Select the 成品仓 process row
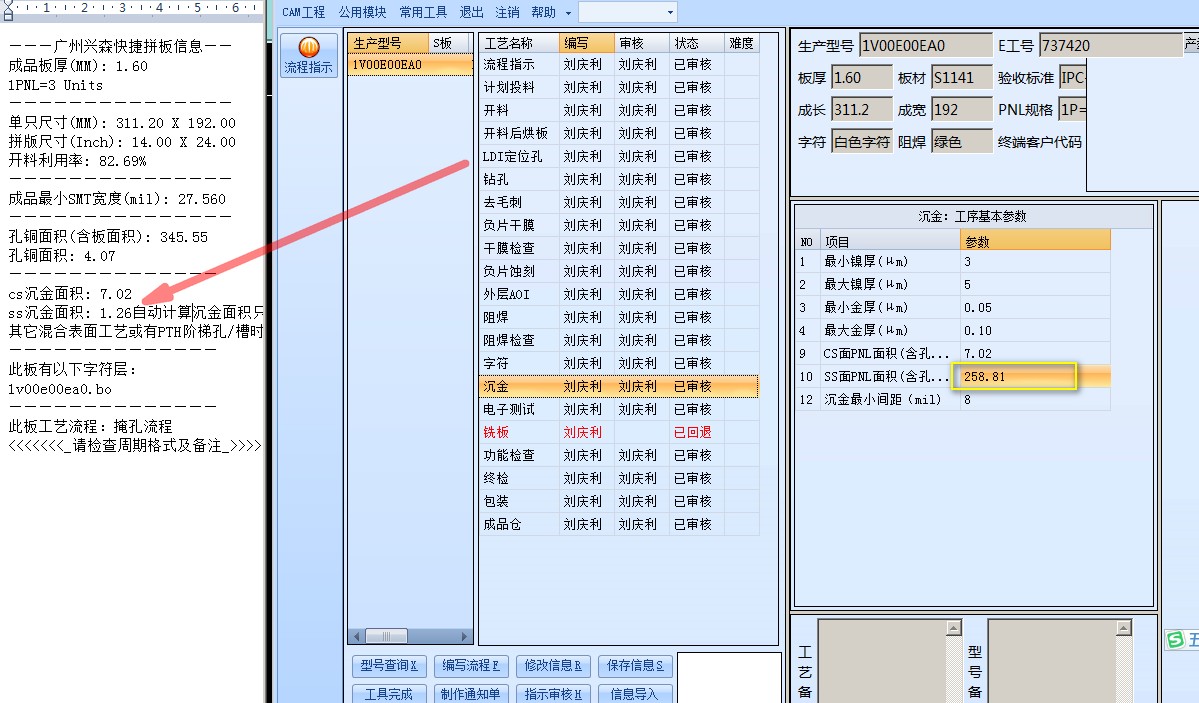This screenshot has width=1199, height=703. [619, 524]
